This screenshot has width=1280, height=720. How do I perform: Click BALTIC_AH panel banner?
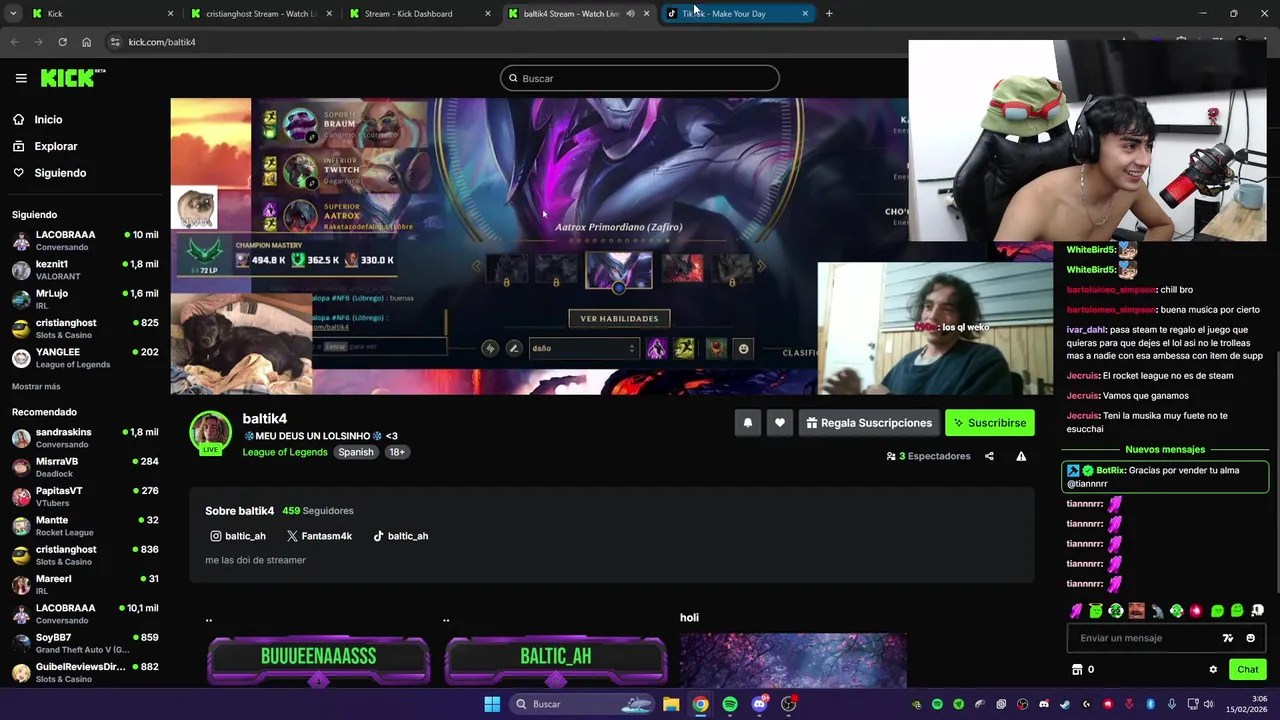[555, 660]
